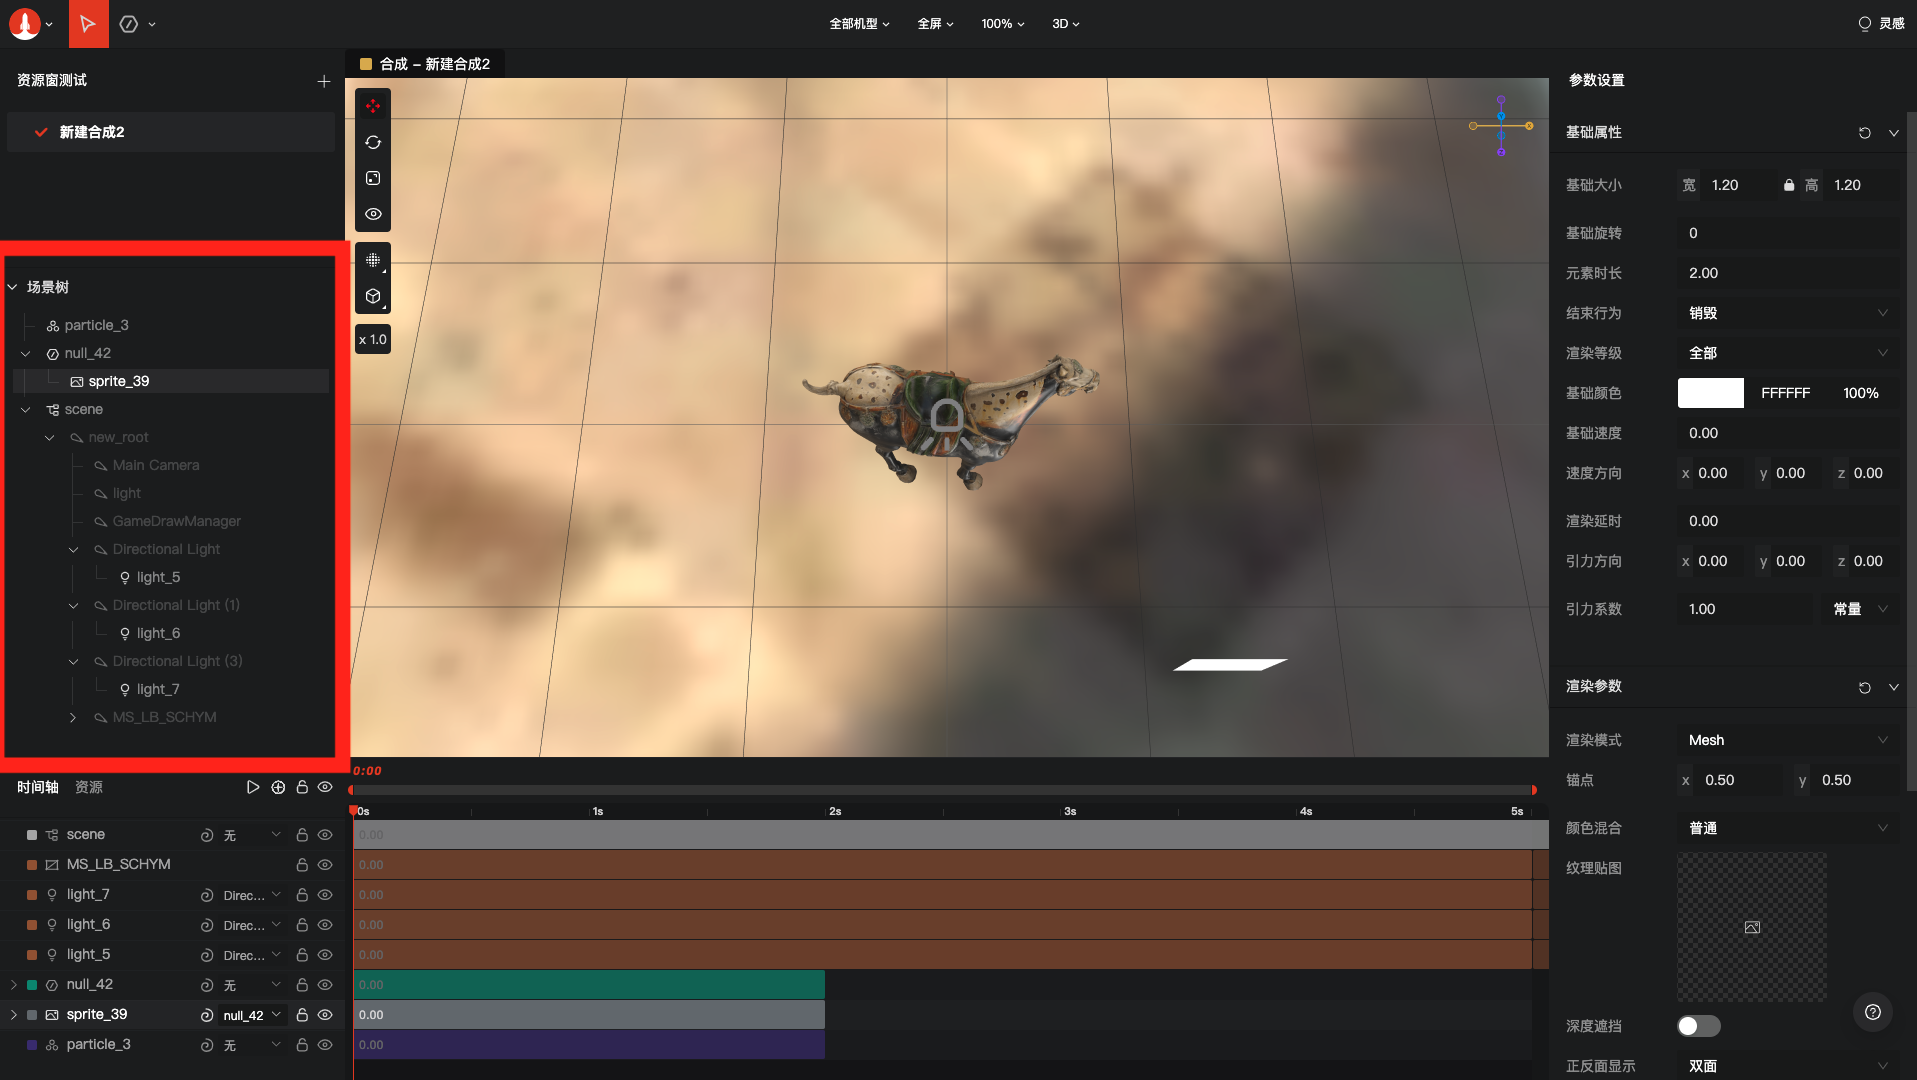Switch to the 资源 tab
Viewport: 1917px width, 1080px height.
[89, 787]
